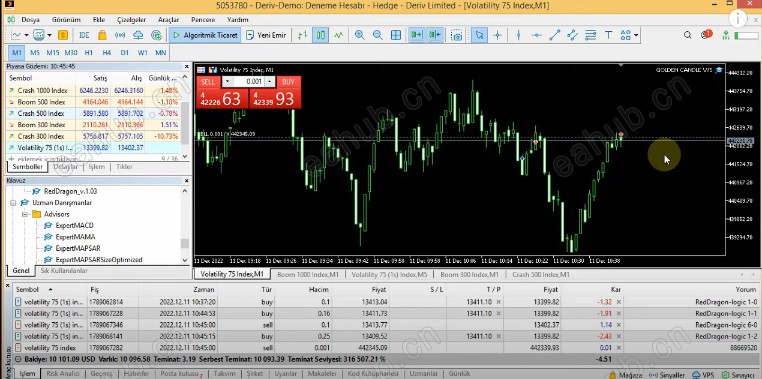Select the MN timeframe

160,52
